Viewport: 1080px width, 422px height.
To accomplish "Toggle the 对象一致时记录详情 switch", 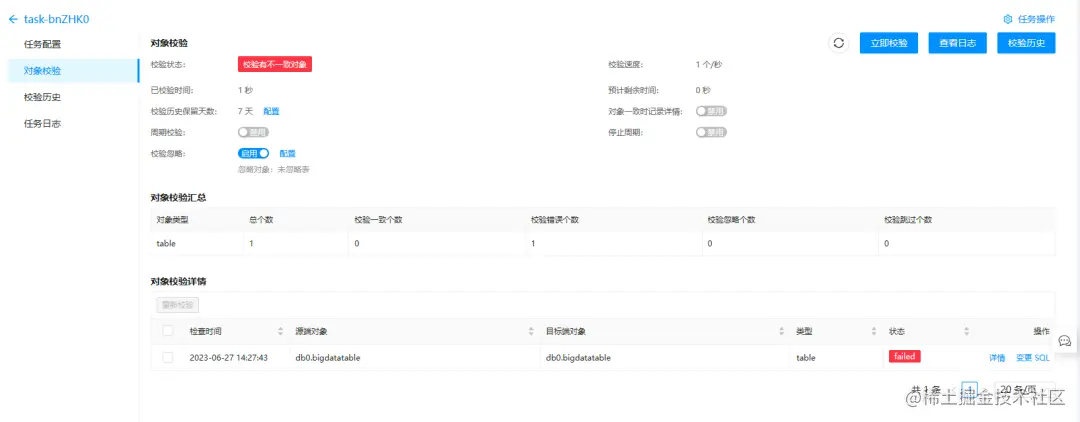I will pos(711,112).
